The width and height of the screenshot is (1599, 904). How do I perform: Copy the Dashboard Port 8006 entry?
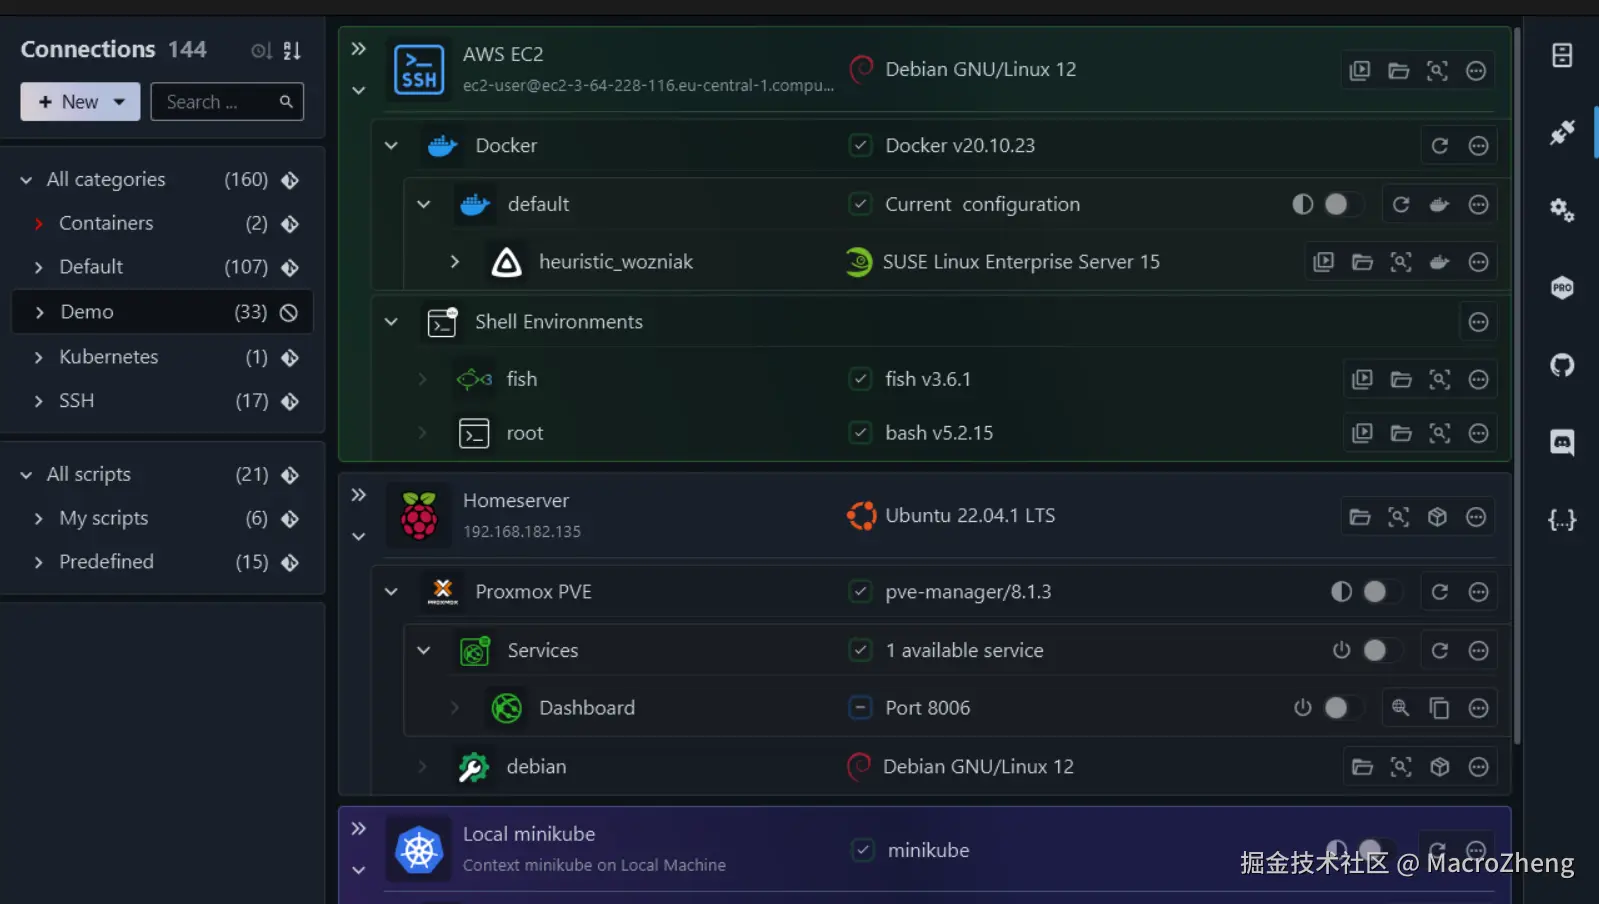pyautogui.click(x=1440, y=708)
